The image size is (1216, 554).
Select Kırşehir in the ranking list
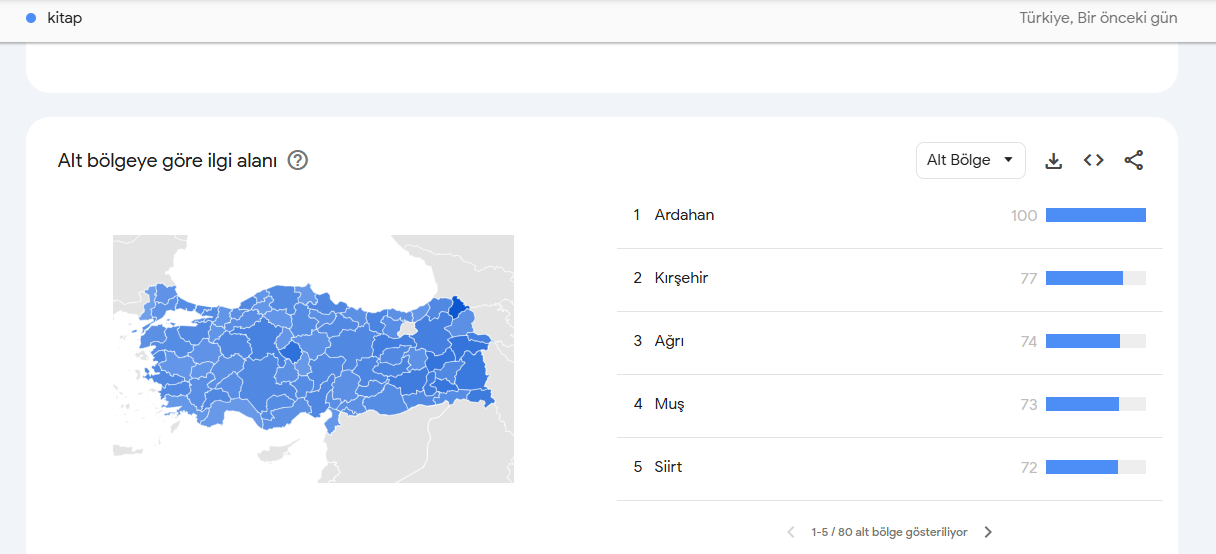[681, 278]
